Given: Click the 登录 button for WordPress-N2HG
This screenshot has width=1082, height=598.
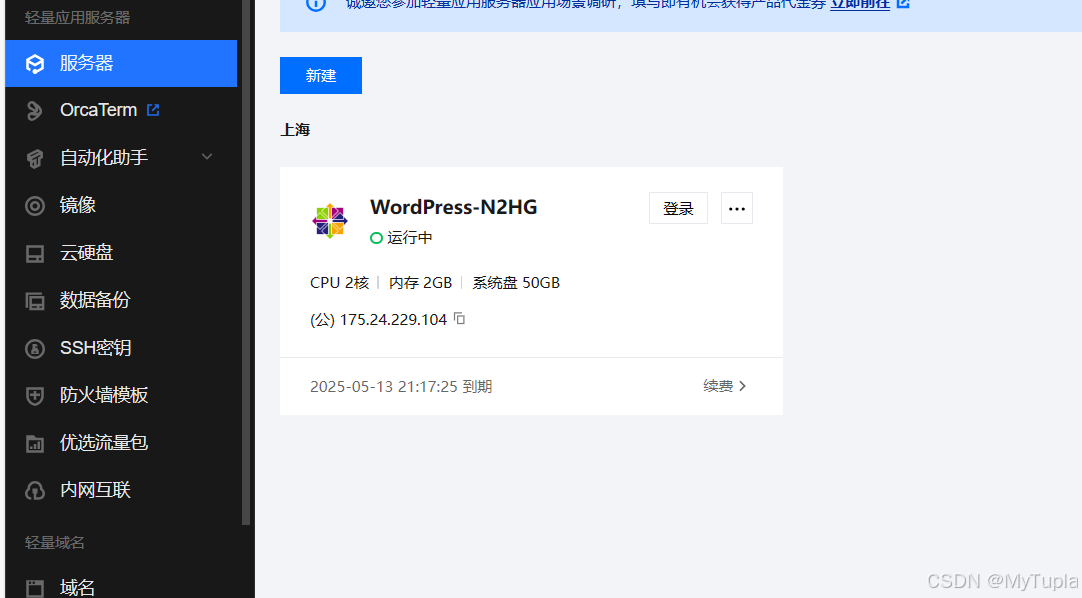Looking at the screenshot, I should click(678, 208).
